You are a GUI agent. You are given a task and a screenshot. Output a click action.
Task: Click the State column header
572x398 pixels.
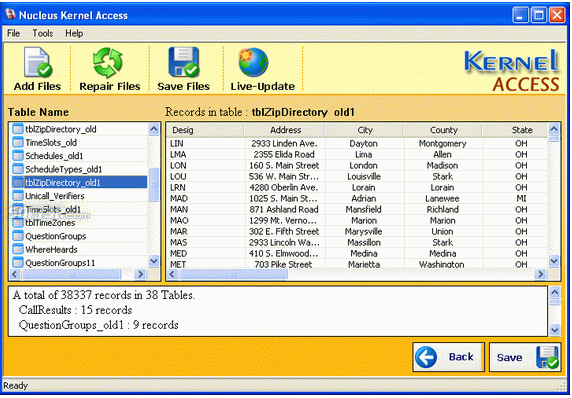515,130
